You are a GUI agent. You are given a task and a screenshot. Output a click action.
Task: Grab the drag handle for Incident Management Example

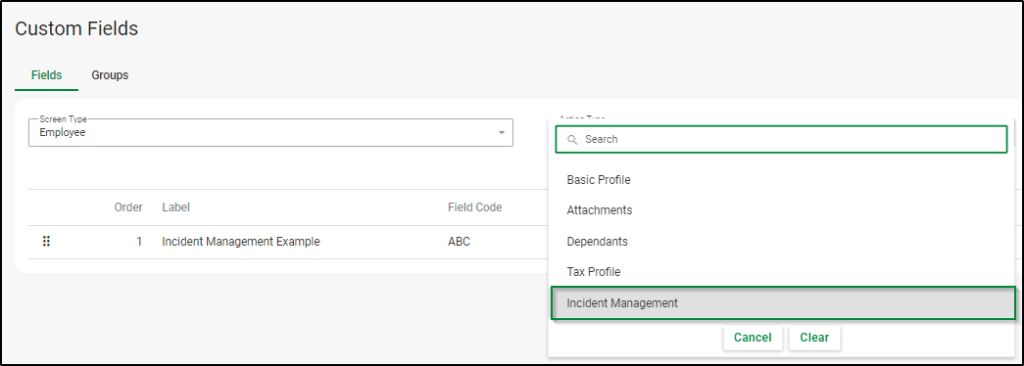pyautogui.click(x=46, y=242)
